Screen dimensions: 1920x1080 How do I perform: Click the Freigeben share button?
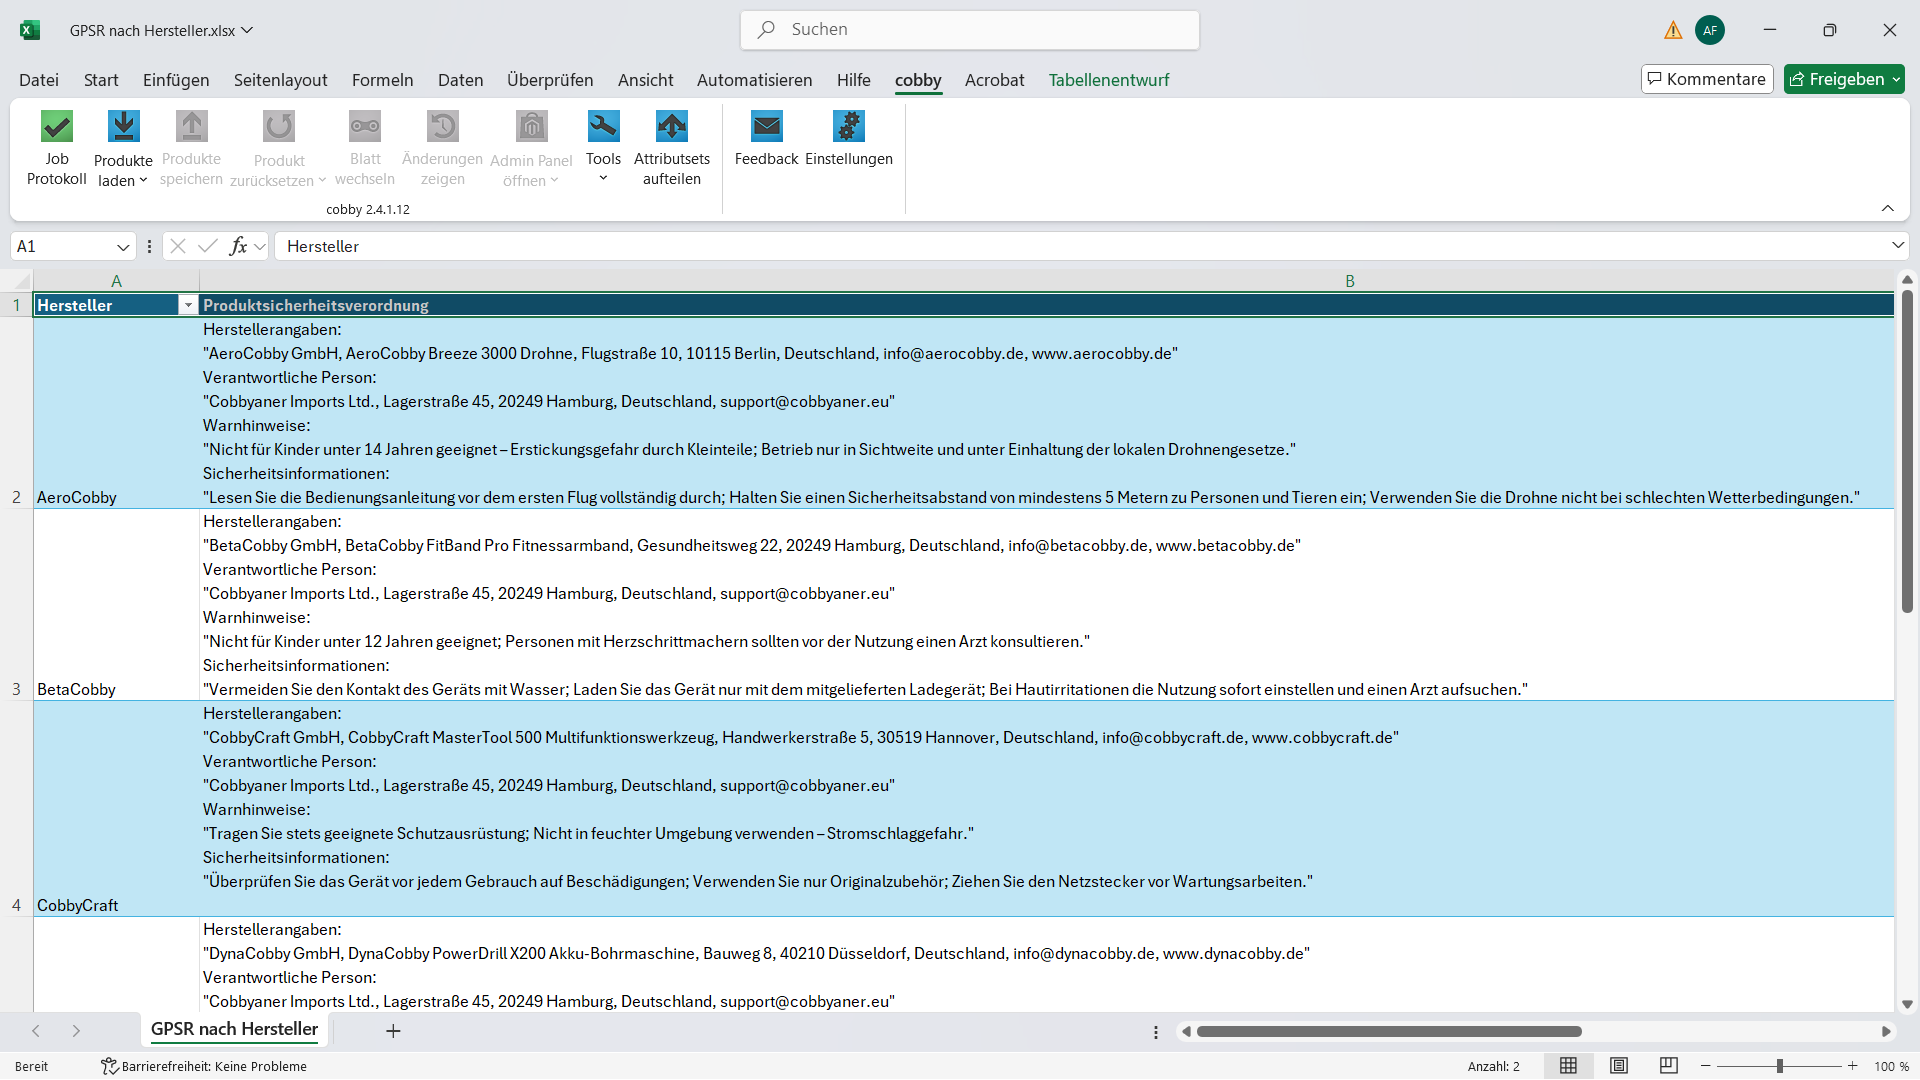[x=1836, y=79]
